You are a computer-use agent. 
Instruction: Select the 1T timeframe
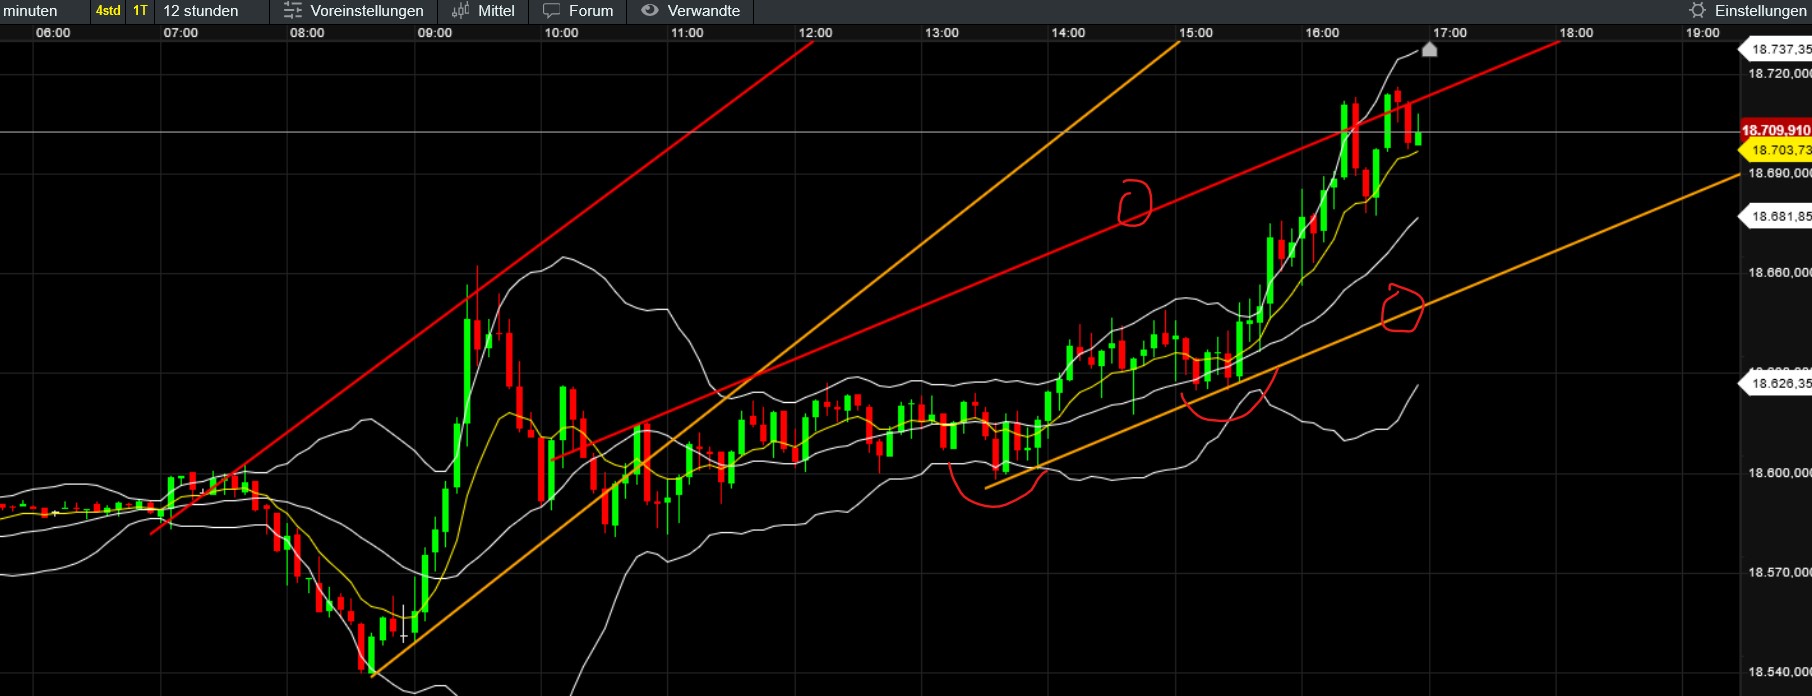[x=140, y=11]
